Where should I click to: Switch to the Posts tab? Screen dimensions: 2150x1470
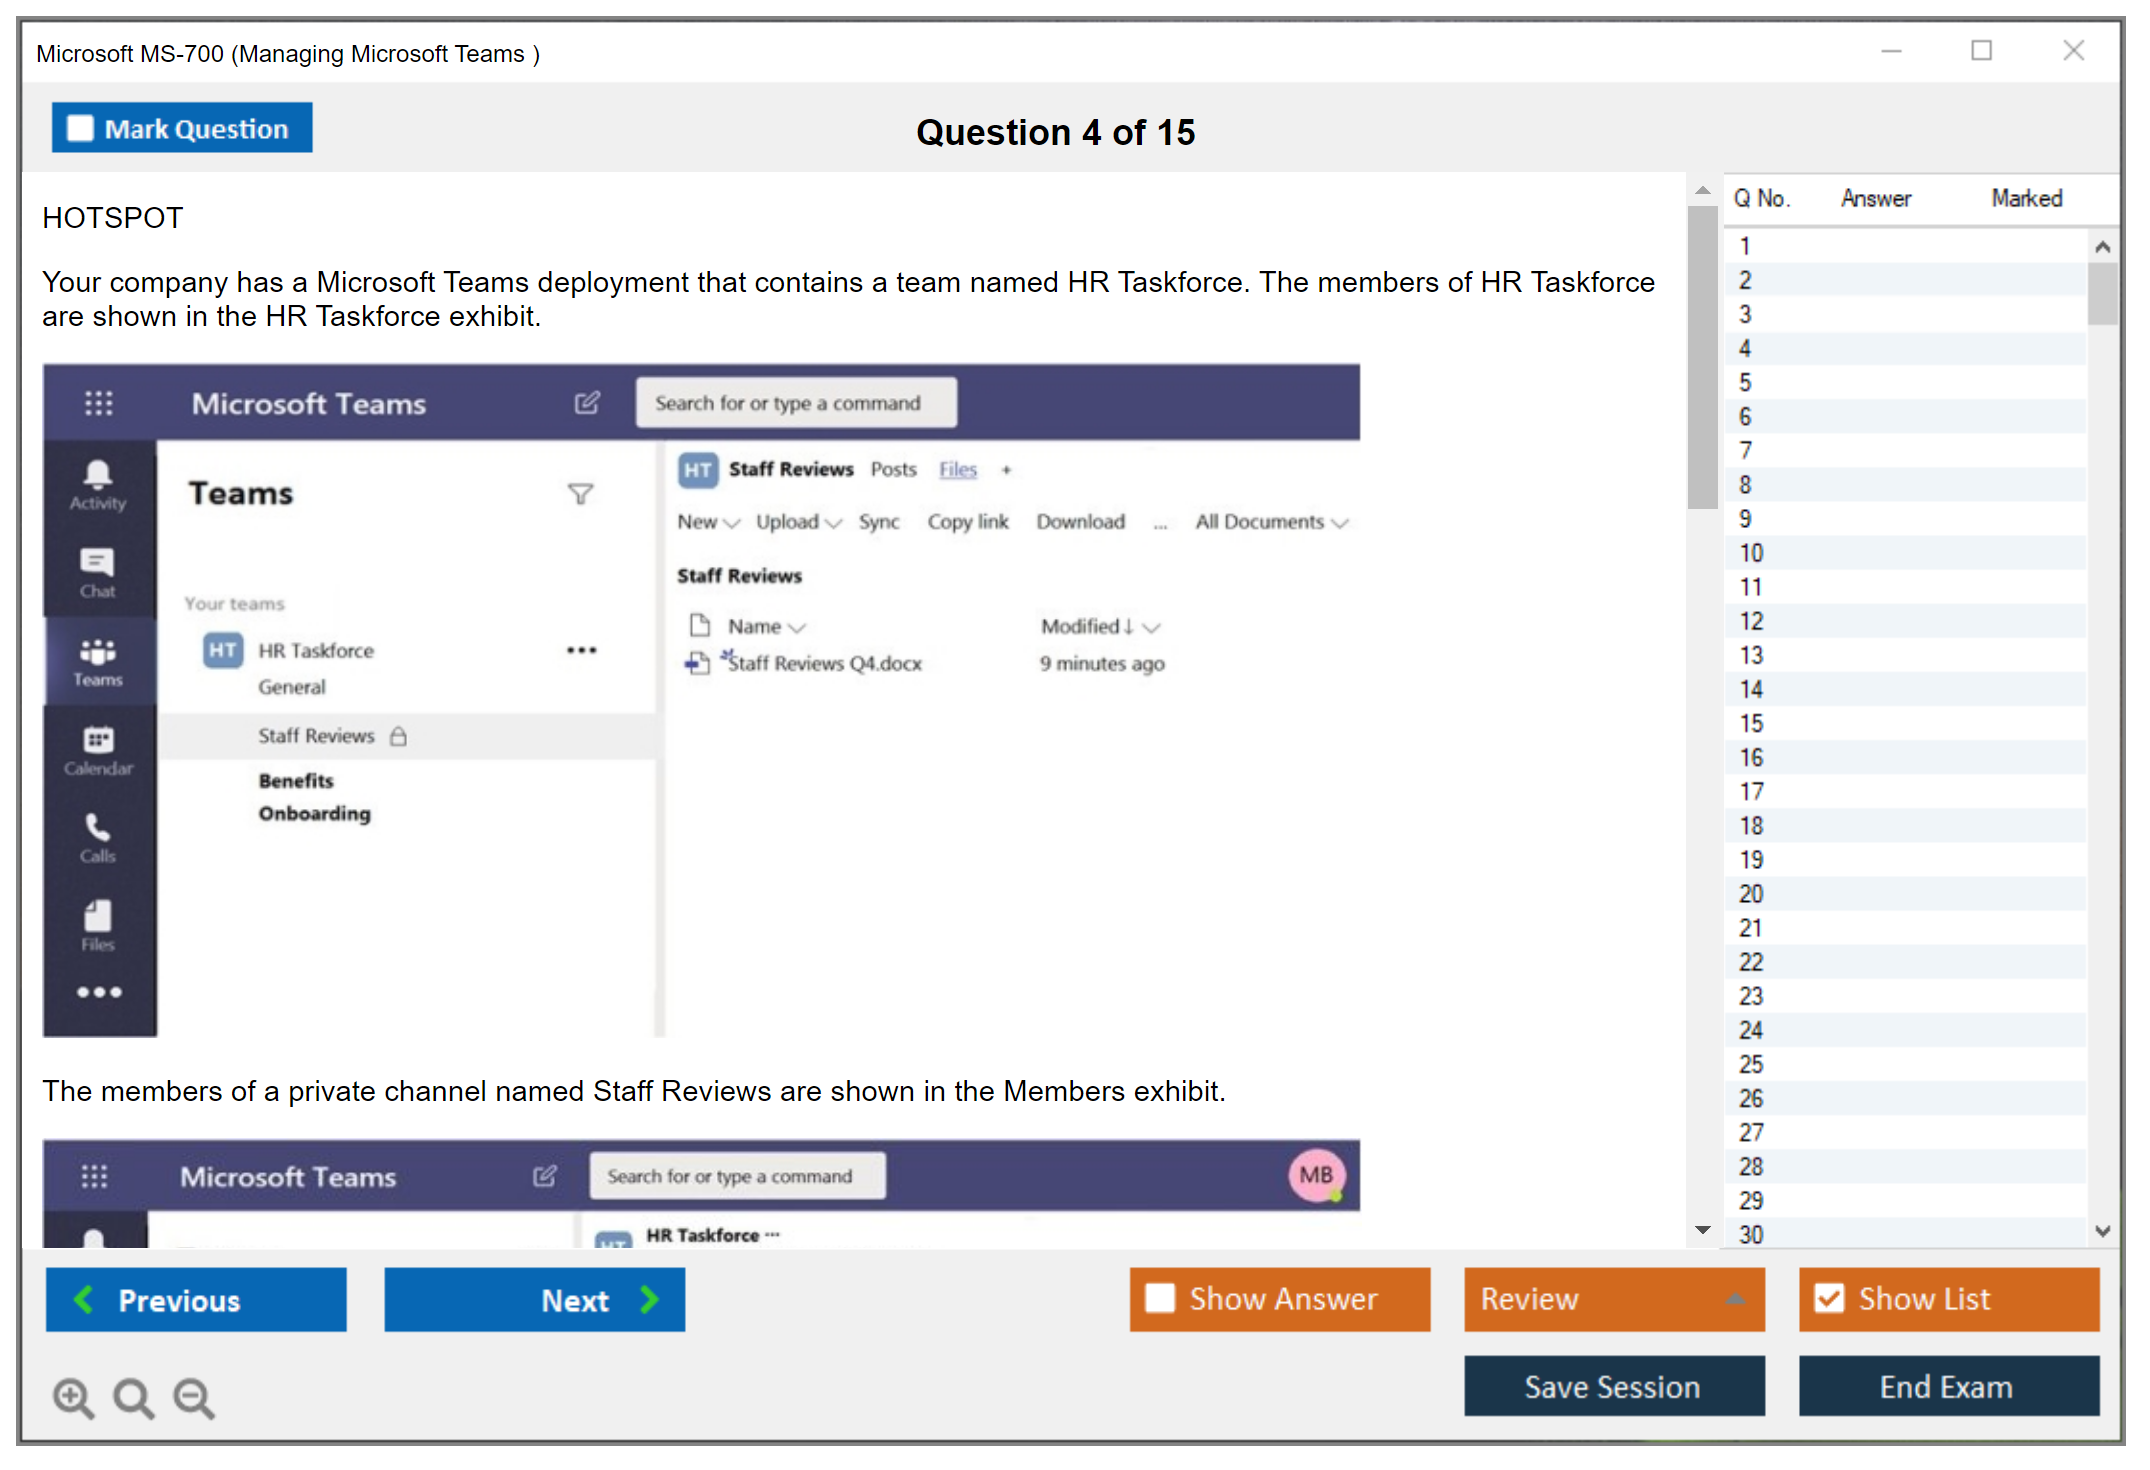coord(893,470)
